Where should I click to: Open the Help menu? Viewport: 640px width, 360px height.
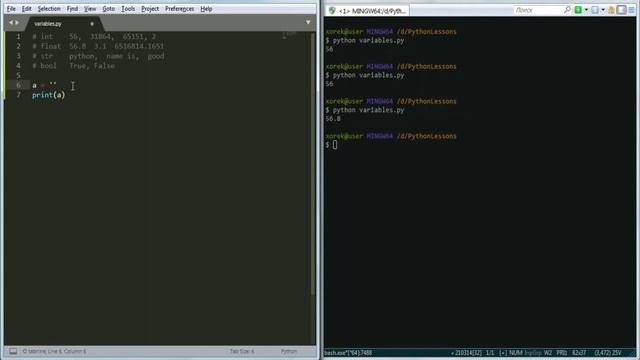click(206, 9)
